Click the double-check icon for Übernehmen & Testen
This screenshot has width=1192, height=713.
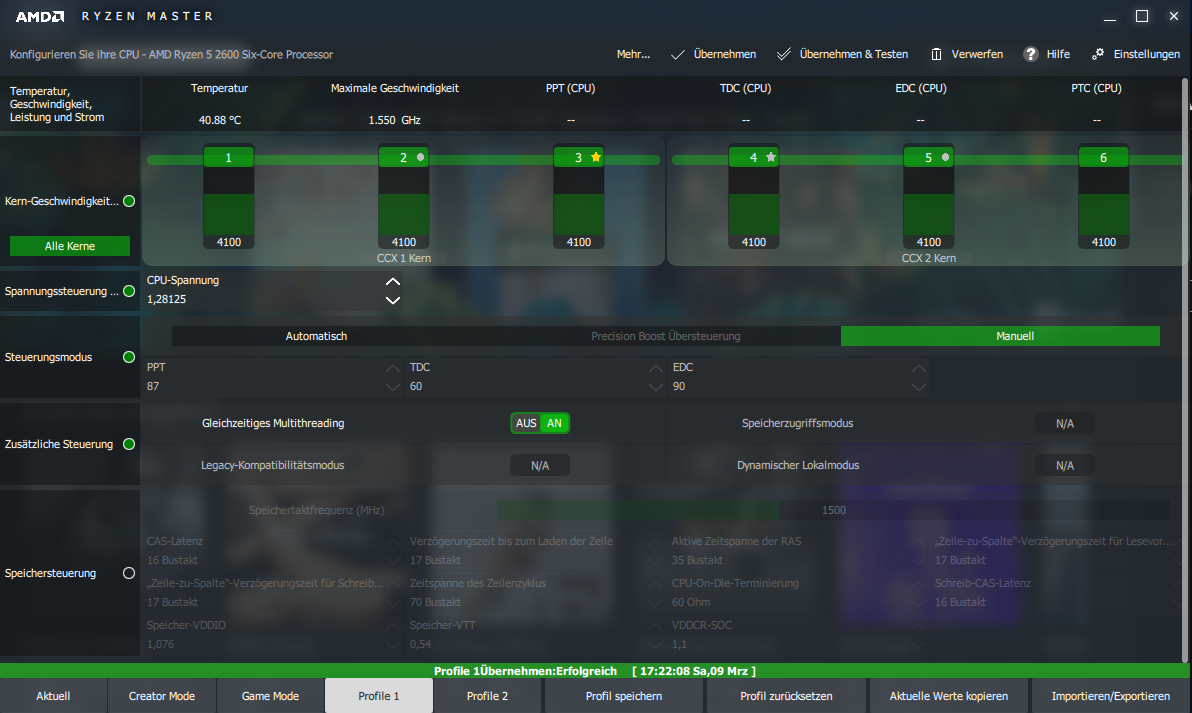pyautogui.click(x=784, y=54)
